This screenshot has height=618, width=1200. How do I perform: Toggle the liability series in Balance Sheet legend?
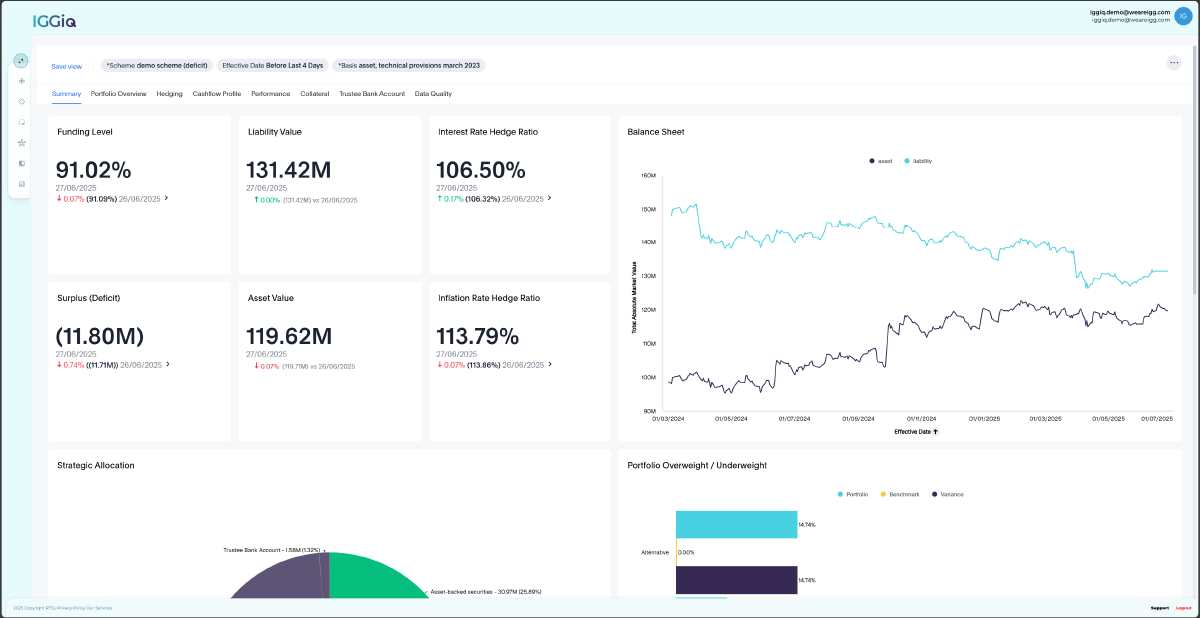coord(918,160)
